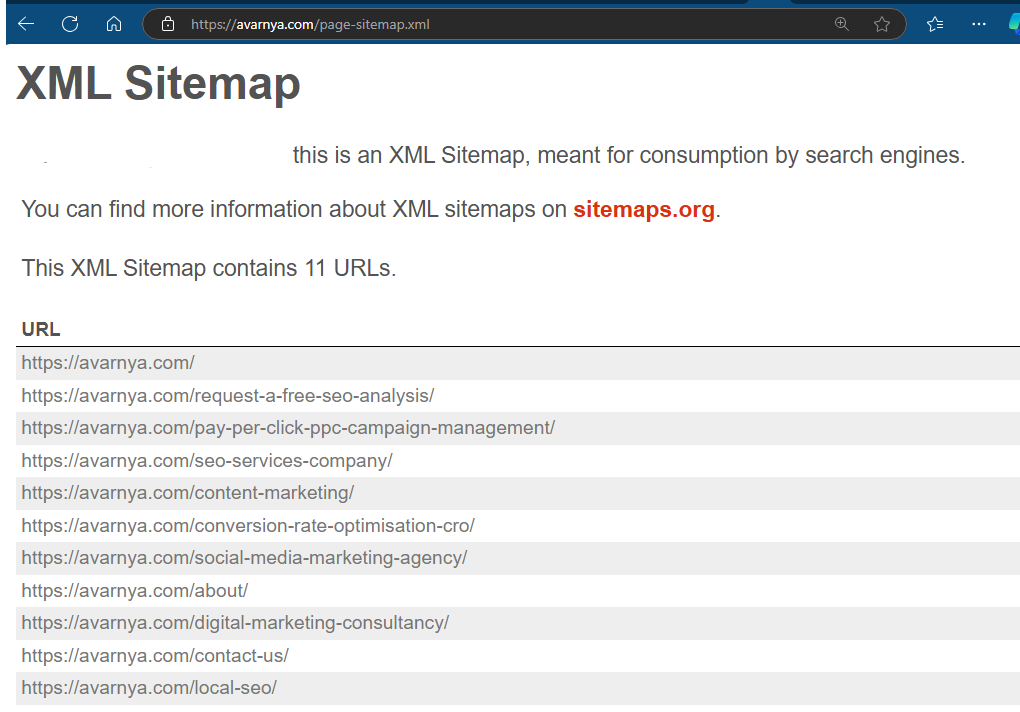Open the zoom magnifier in address bar
The height and width of the screenshot is (712, 1020).
842,24
